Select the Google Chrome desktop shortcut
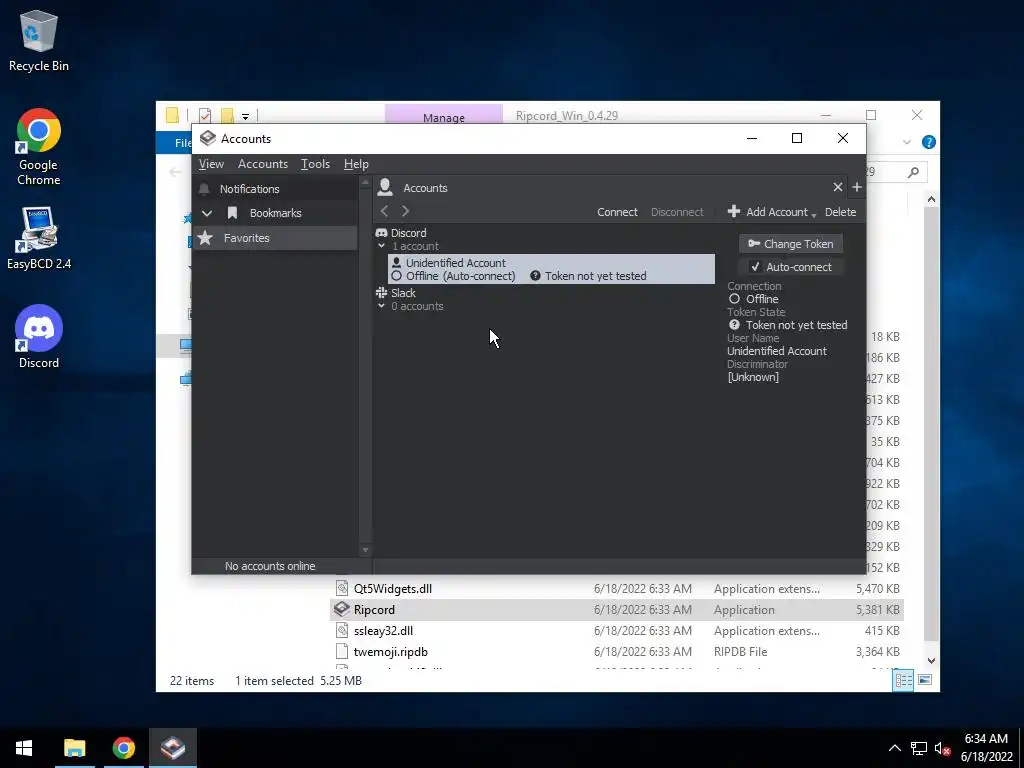 click(x=39, y=147)
